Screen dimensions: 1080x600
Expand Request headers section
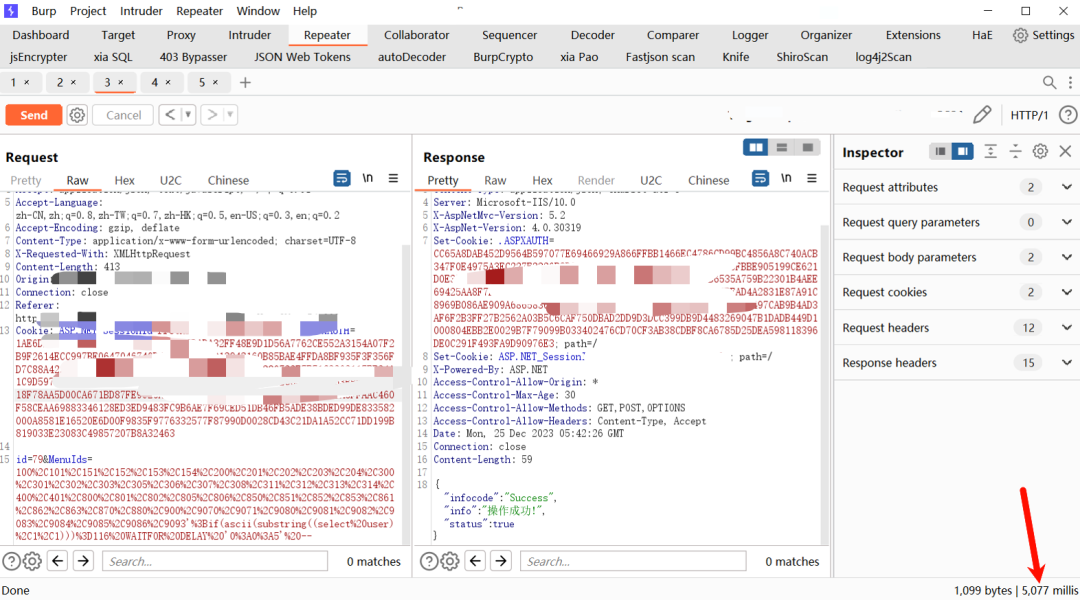click(1066, 328)
